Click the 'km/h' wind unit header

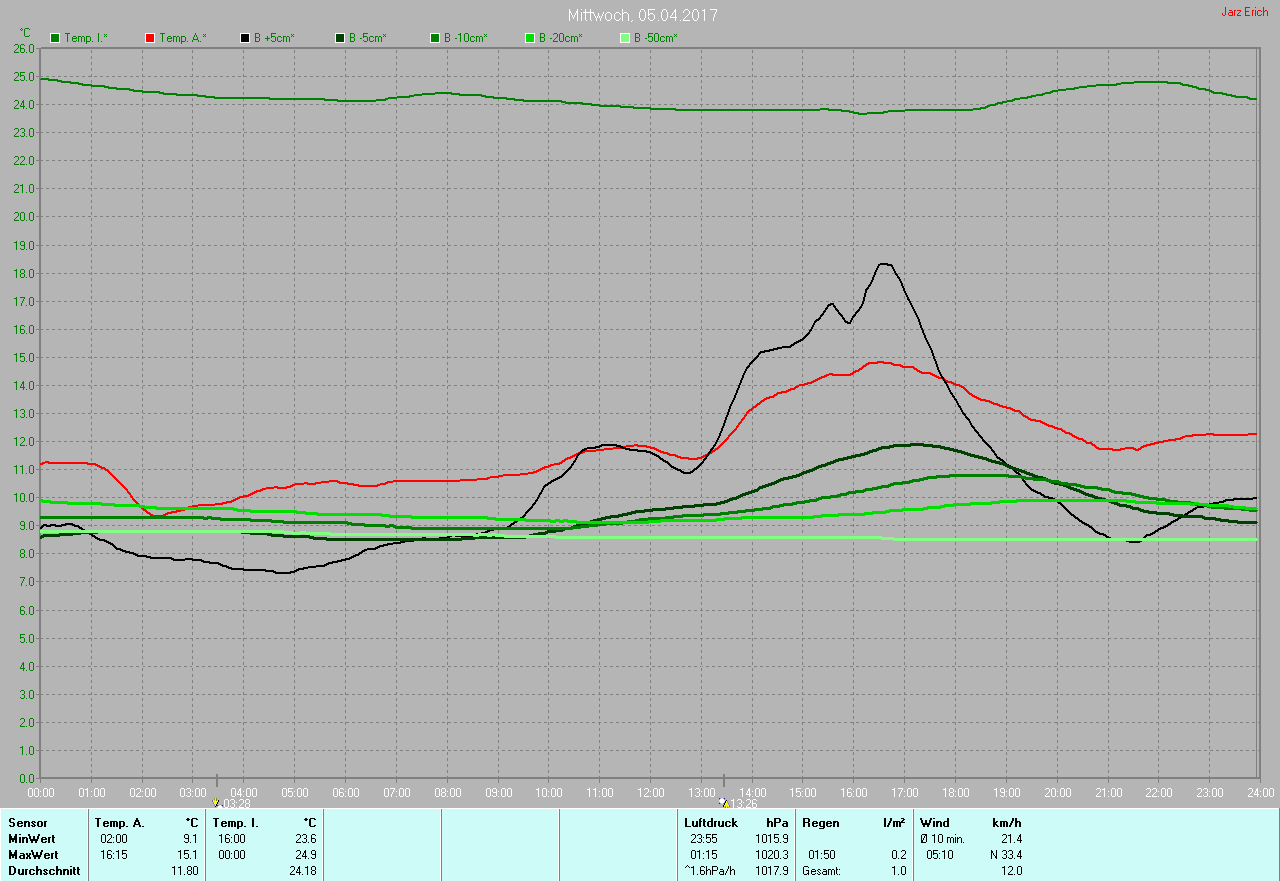coord(1007,823)
